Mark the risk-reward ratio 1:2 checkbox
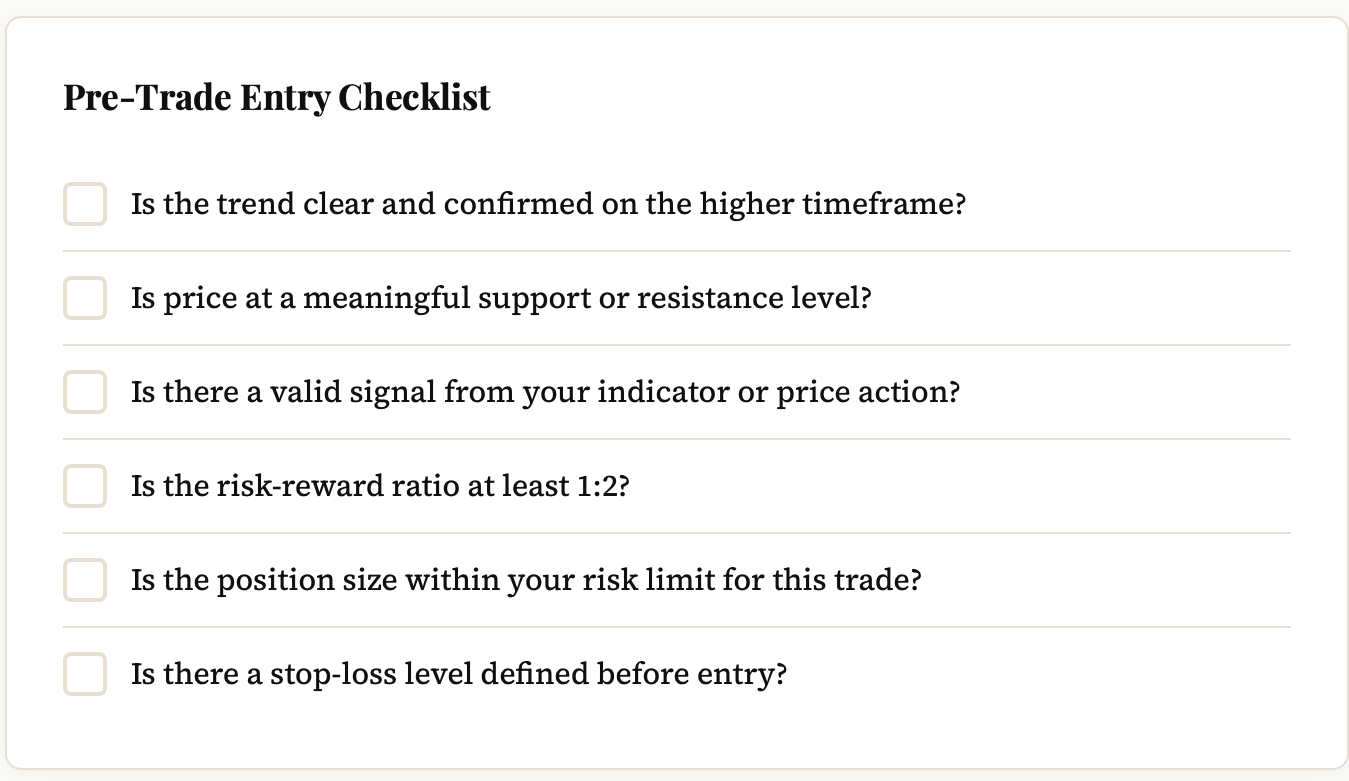 [x=85, y=486]
